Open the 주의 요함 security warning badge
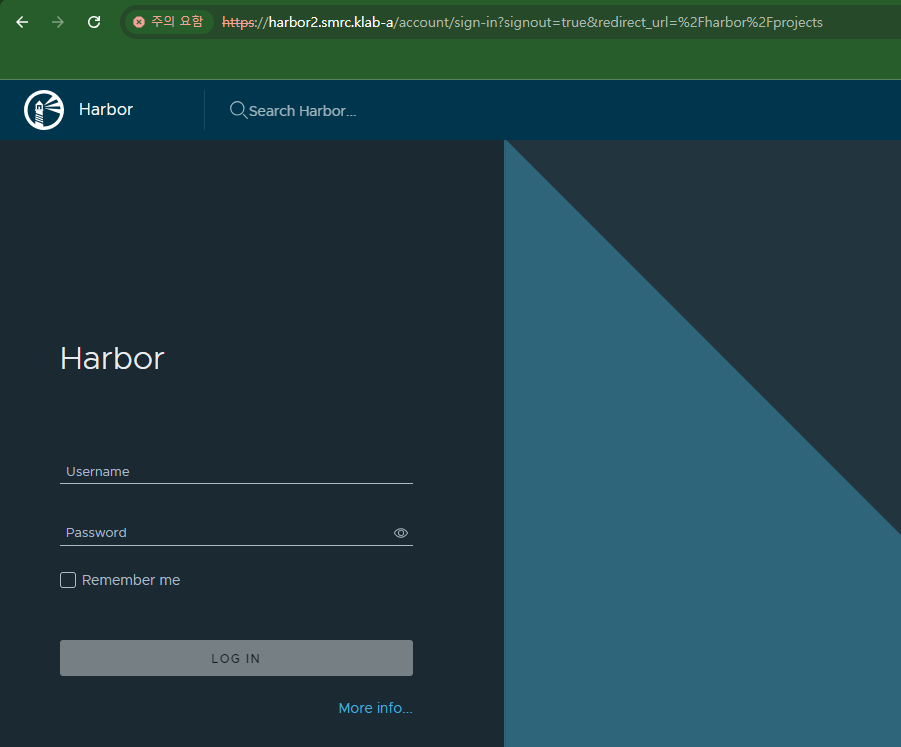The height and width of the screenshot is (747, 901). (x=168, y=22)
